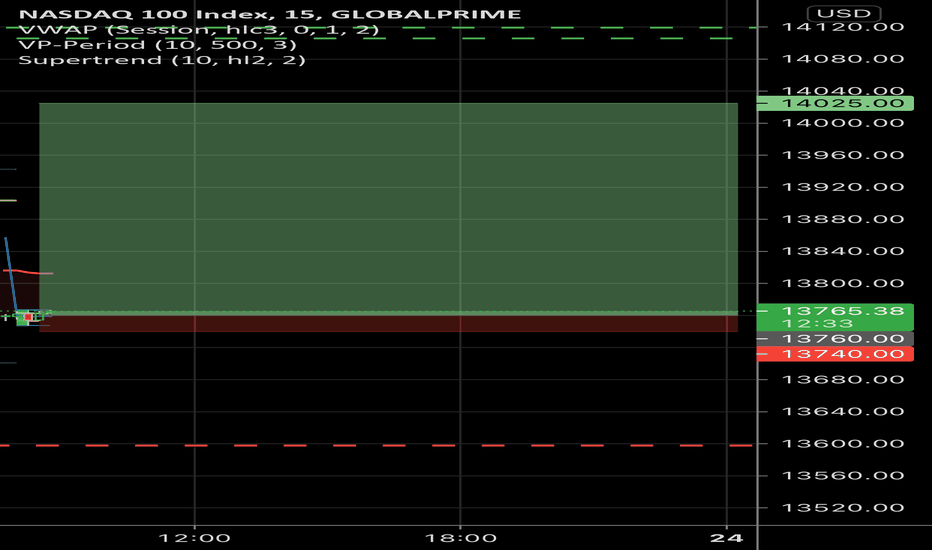
Task: Click the 13880.00 price axis label
Action: click(x=843, y=219)
